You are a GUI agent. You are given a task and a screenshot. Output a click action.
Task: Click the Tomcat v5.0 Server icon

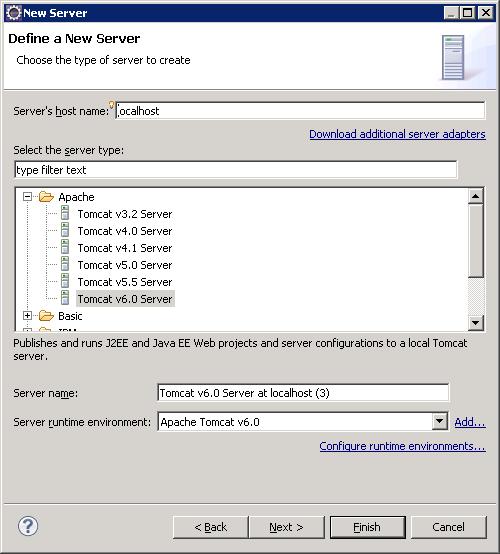65,264
